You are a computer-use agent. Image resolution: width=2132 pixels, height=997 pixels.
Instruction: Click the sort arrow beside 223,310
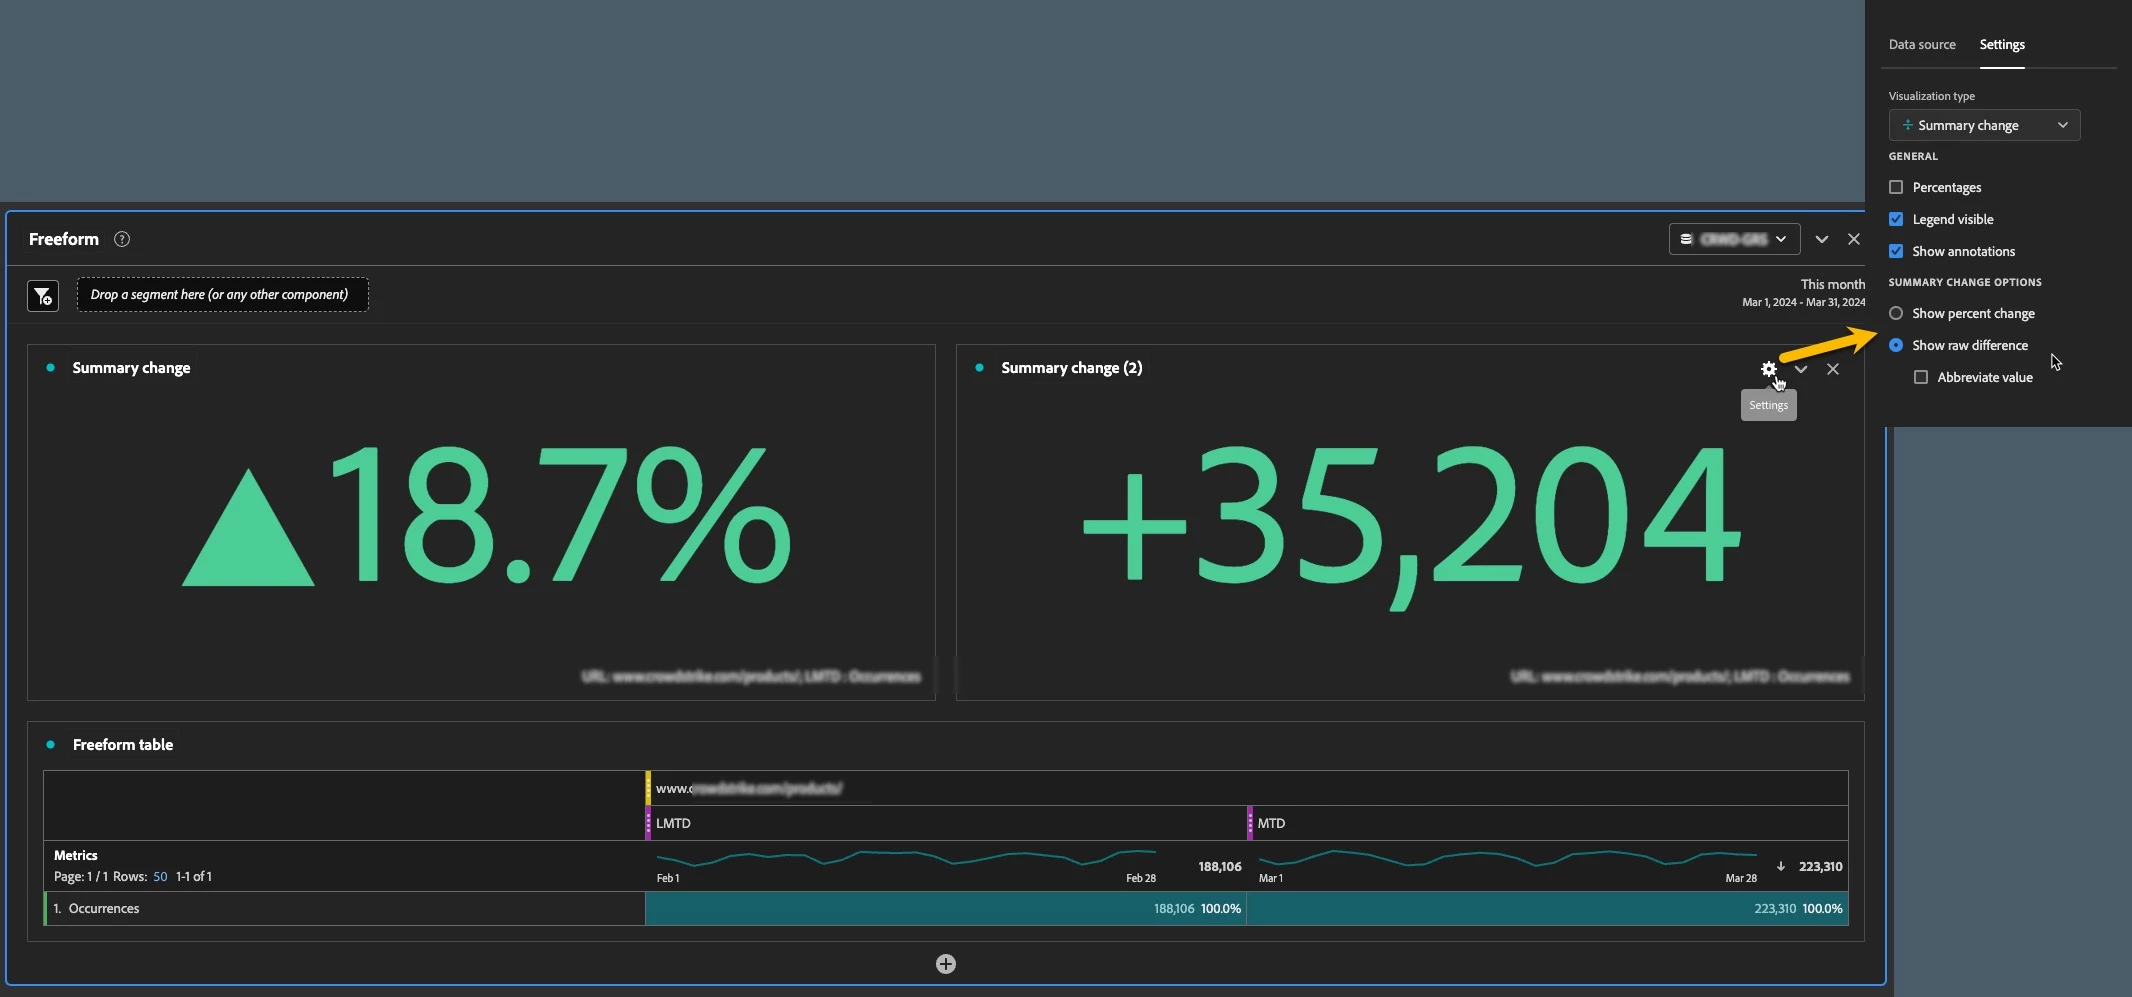point(1781,866)
